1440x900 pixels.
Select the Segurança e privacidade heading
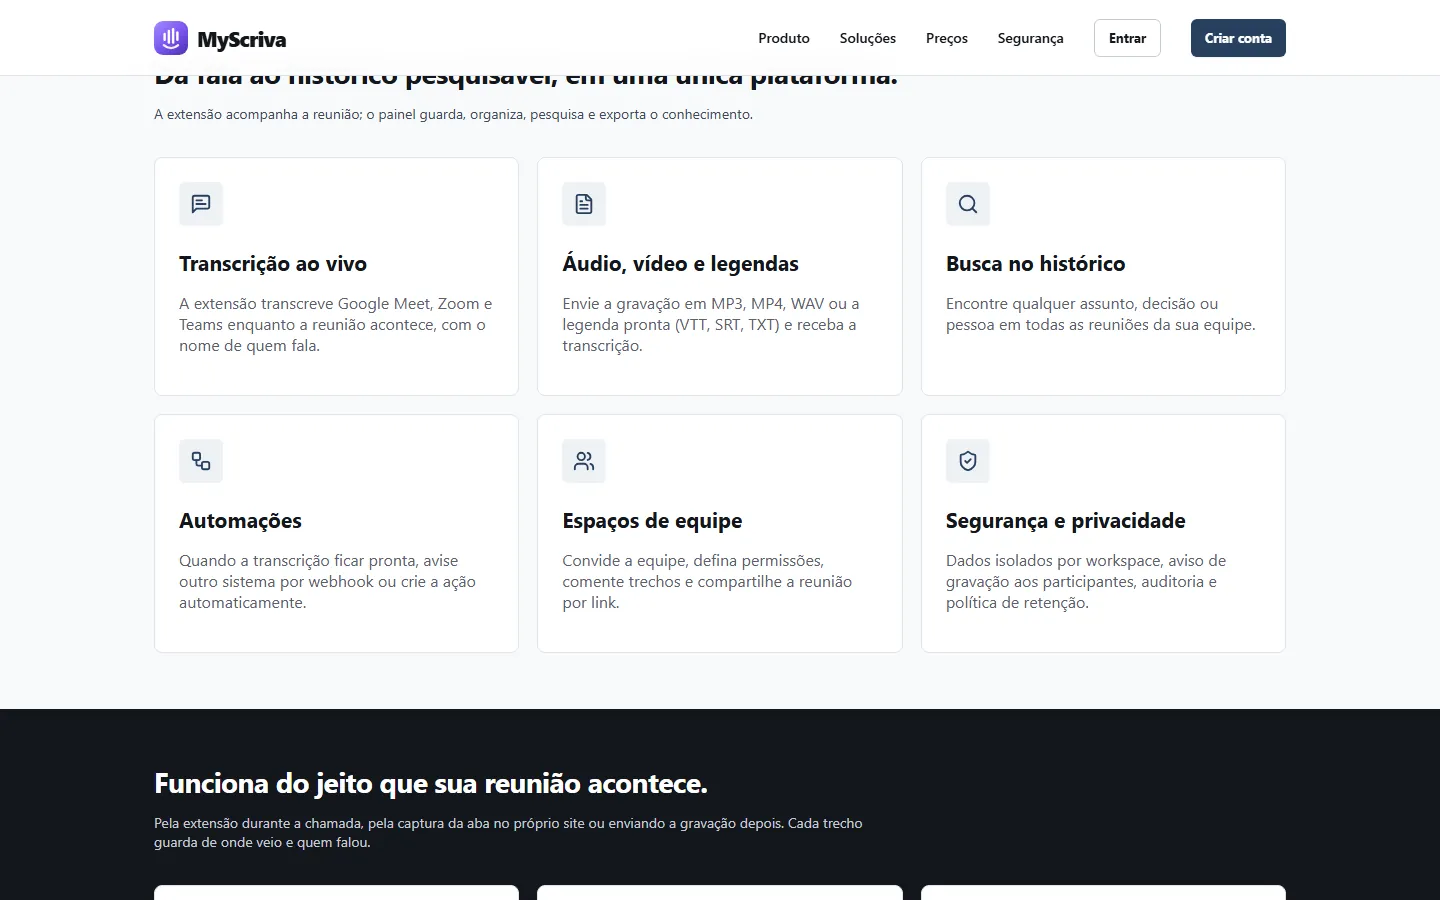pos(1065,521)
